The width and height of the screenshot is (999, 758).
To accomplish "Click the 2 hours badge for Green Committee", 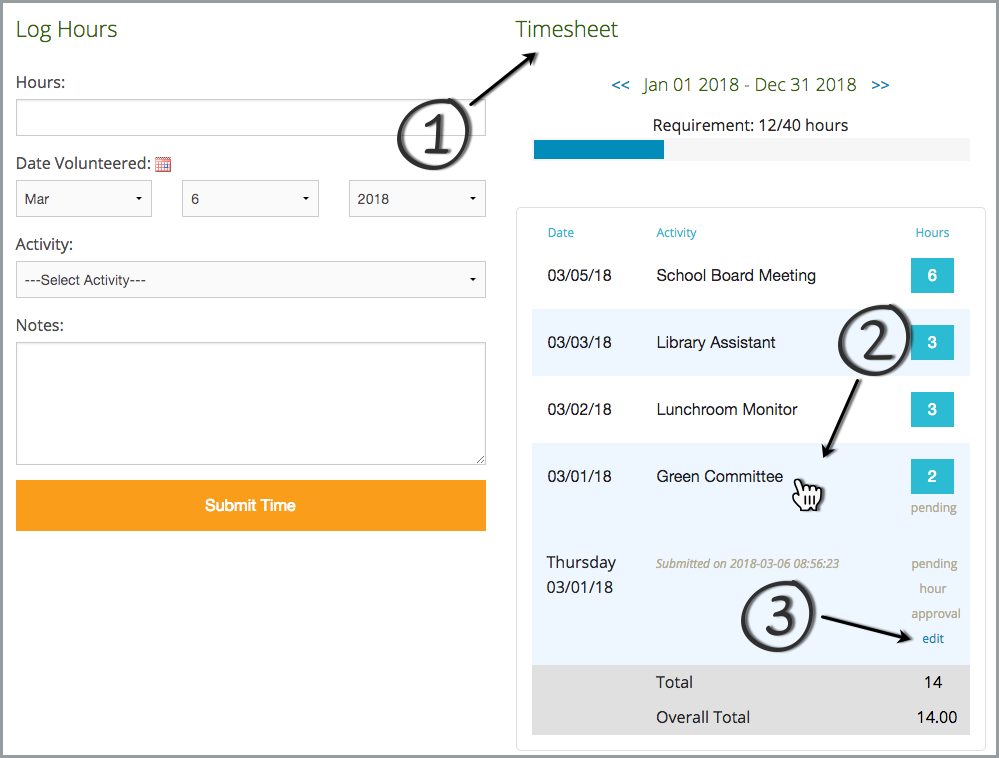I will 932,476.
